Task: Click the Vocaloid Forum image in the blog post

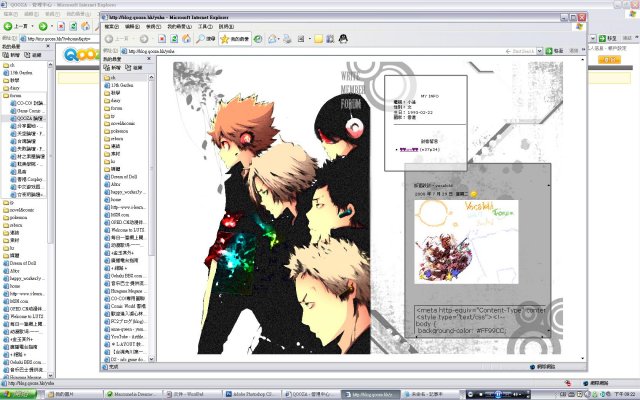Action: [x=466, y=242]
